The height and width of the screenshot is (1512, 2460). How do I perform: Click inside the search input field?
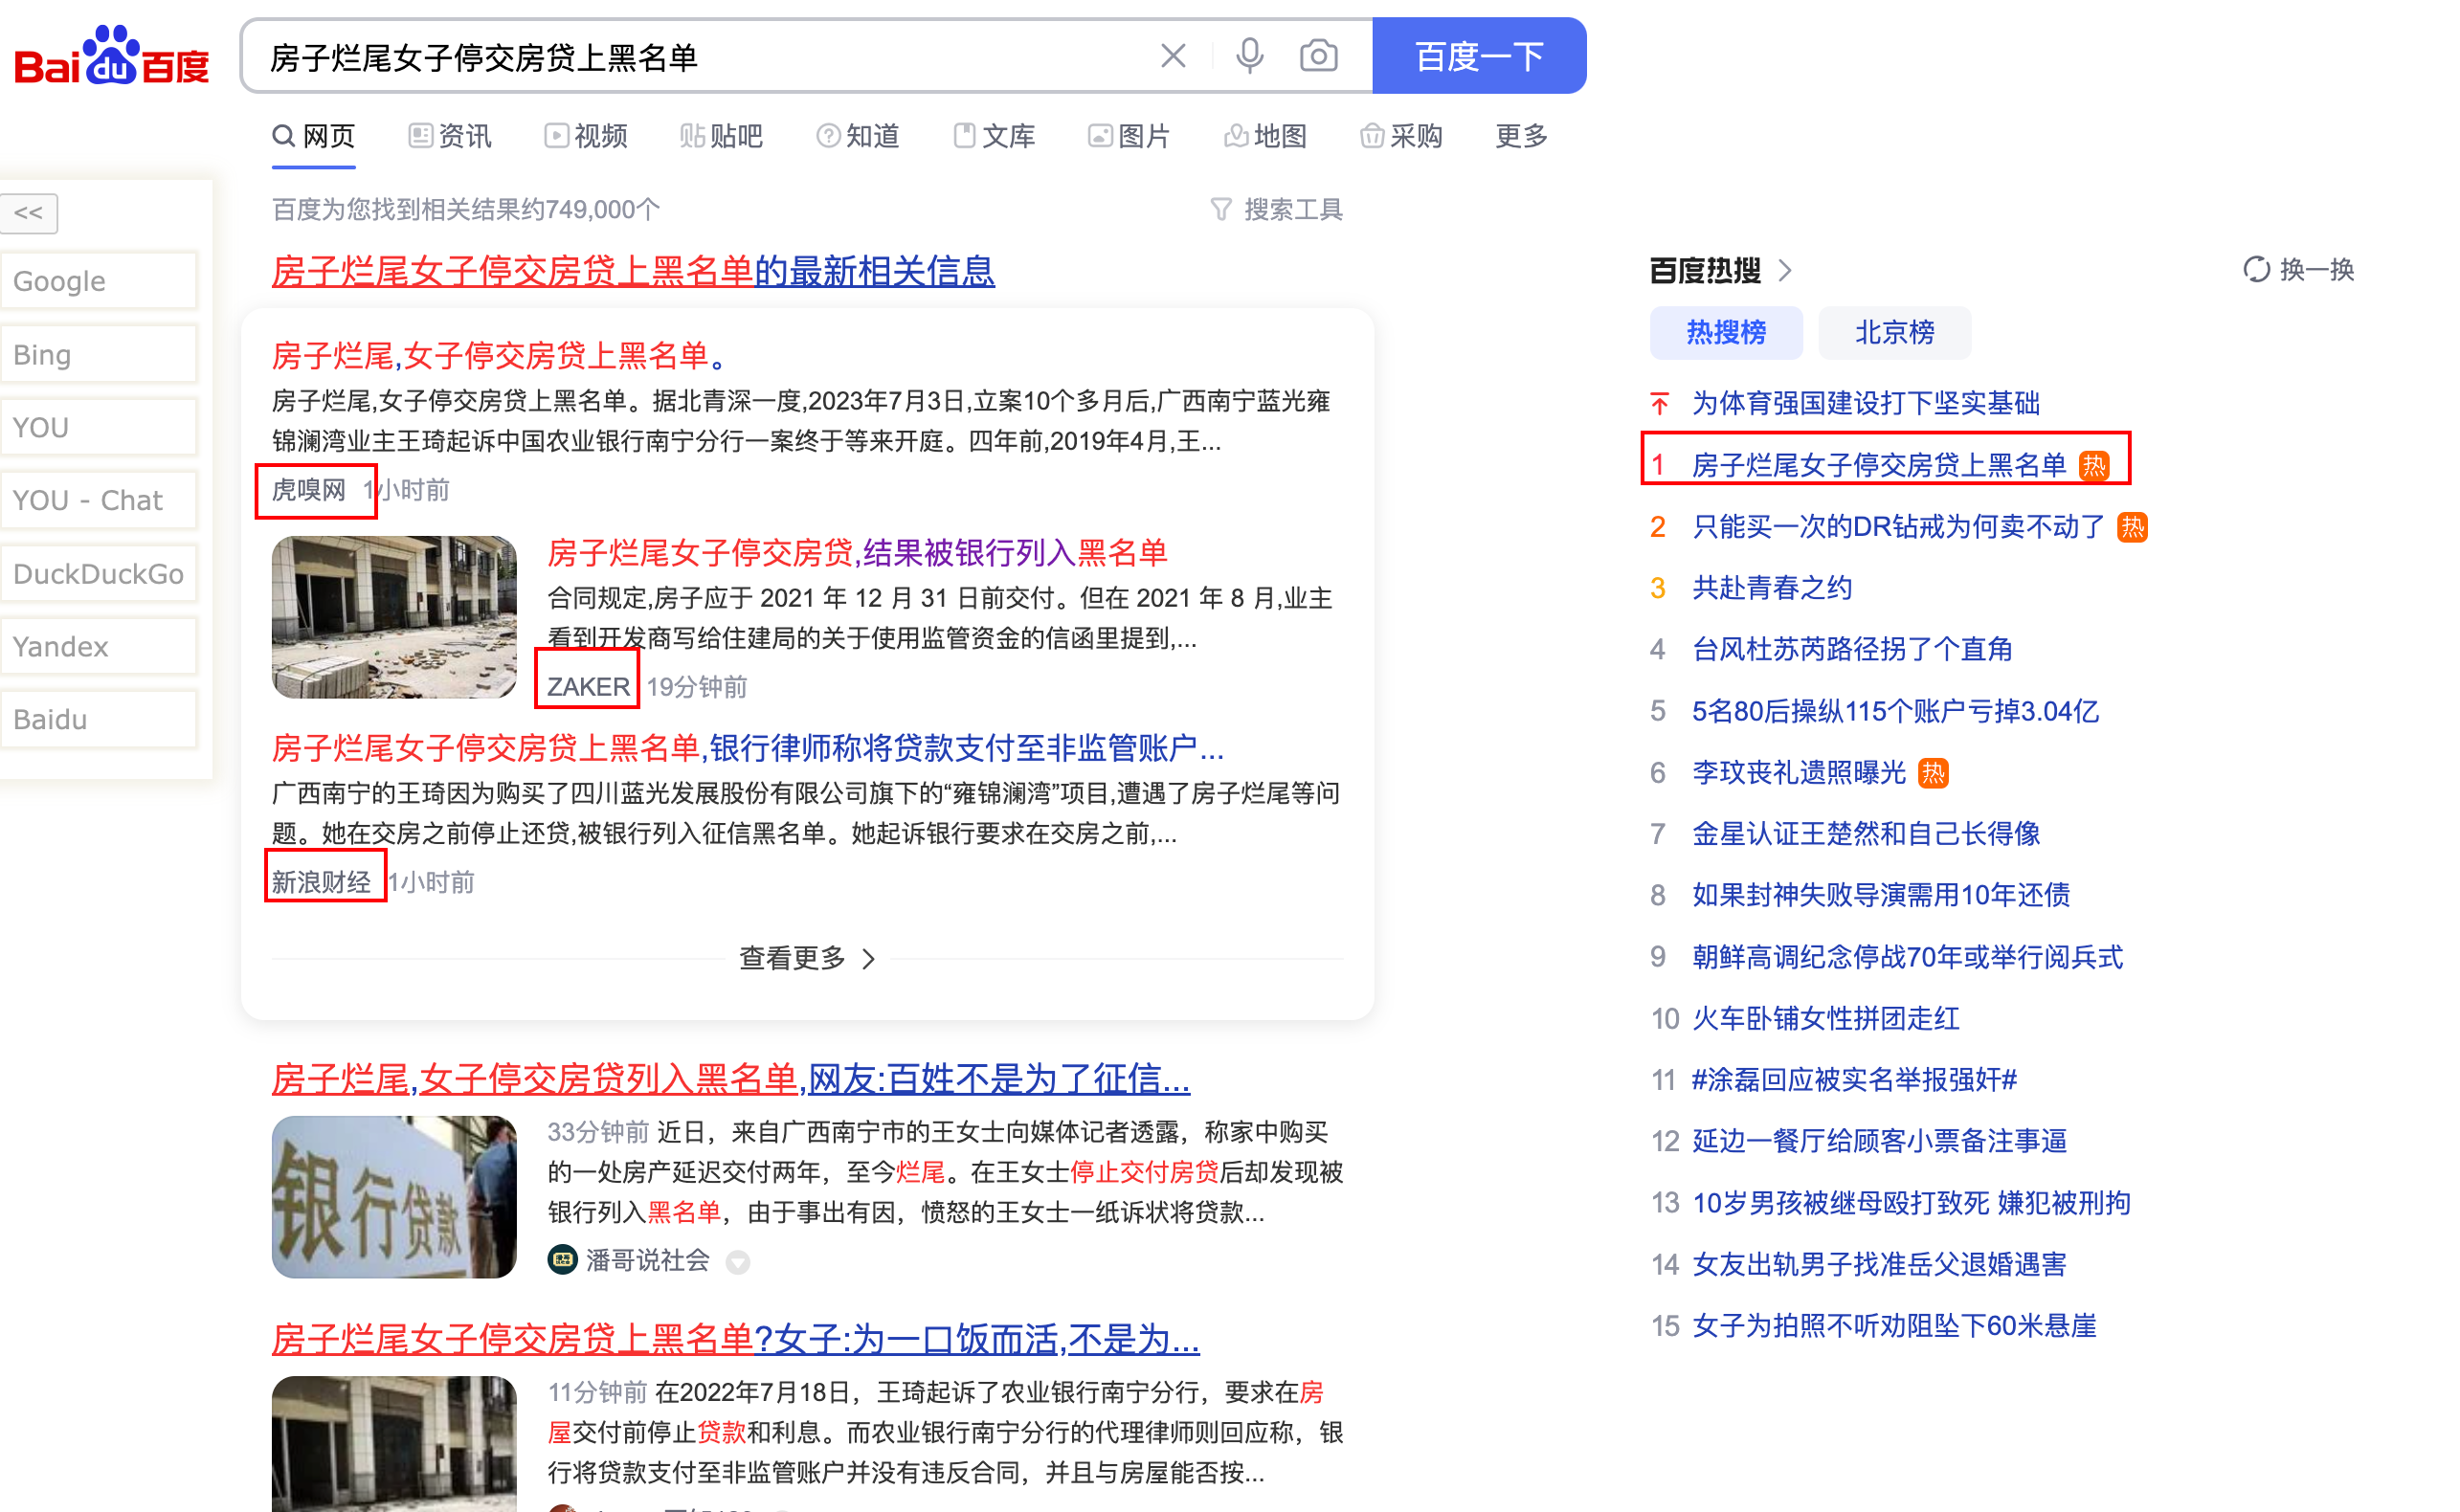point(700,56)
